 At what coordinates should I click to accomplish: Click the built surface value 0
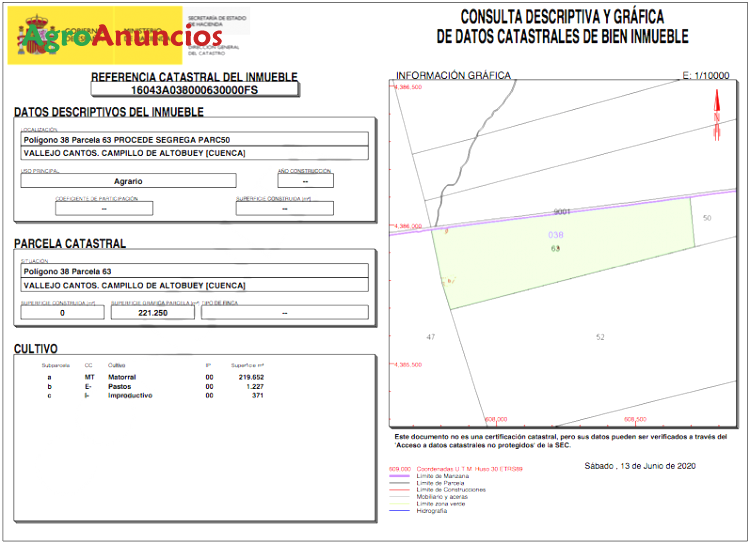[x=62, y=312]
